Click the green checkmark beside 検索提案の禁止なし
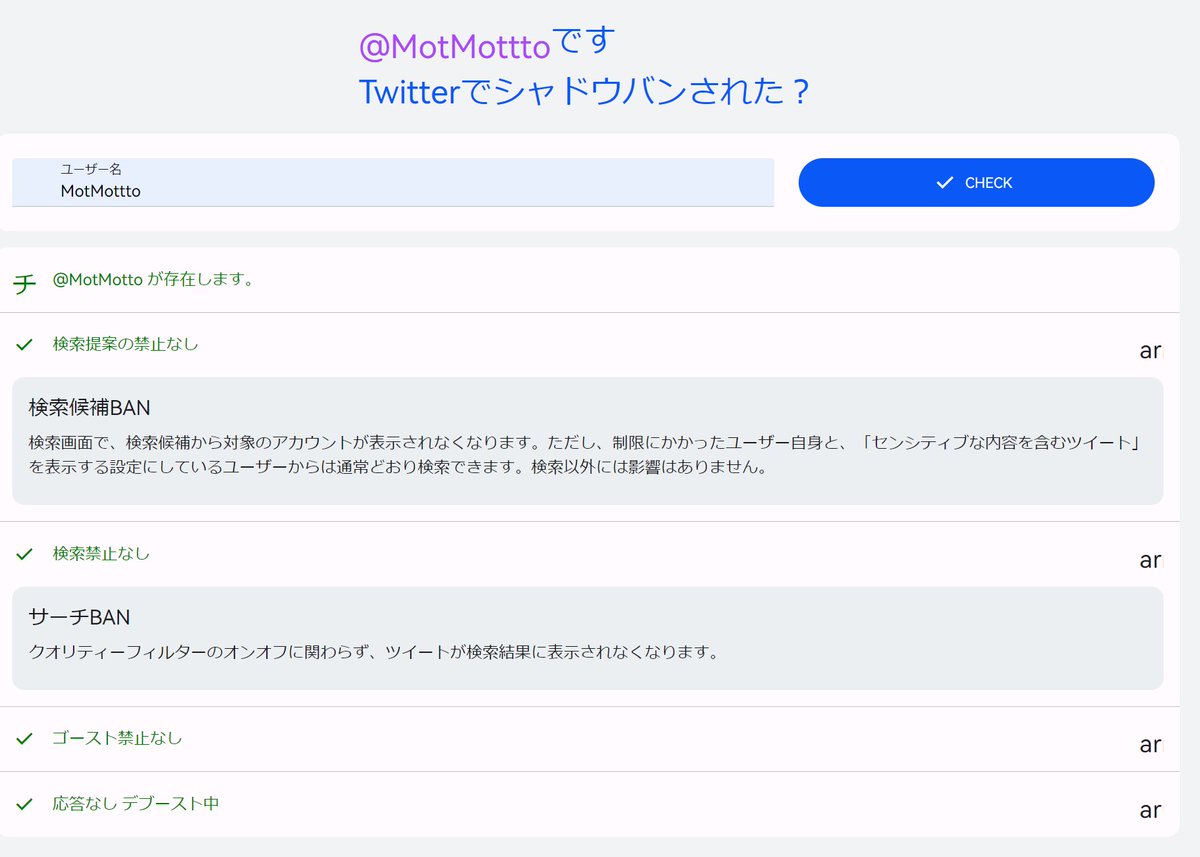 point(25,344)
